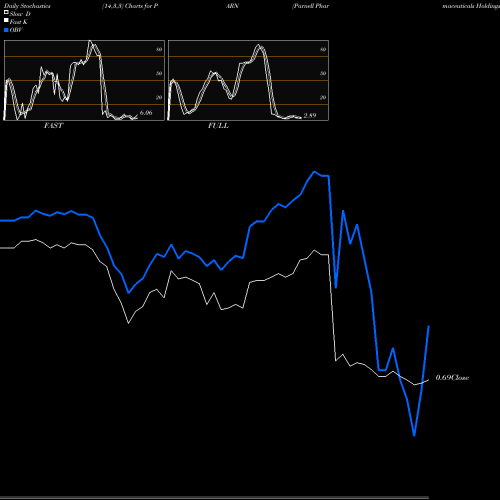
Task: Click the 6.96 value in FAST chart
Action: tap(146, 113)
